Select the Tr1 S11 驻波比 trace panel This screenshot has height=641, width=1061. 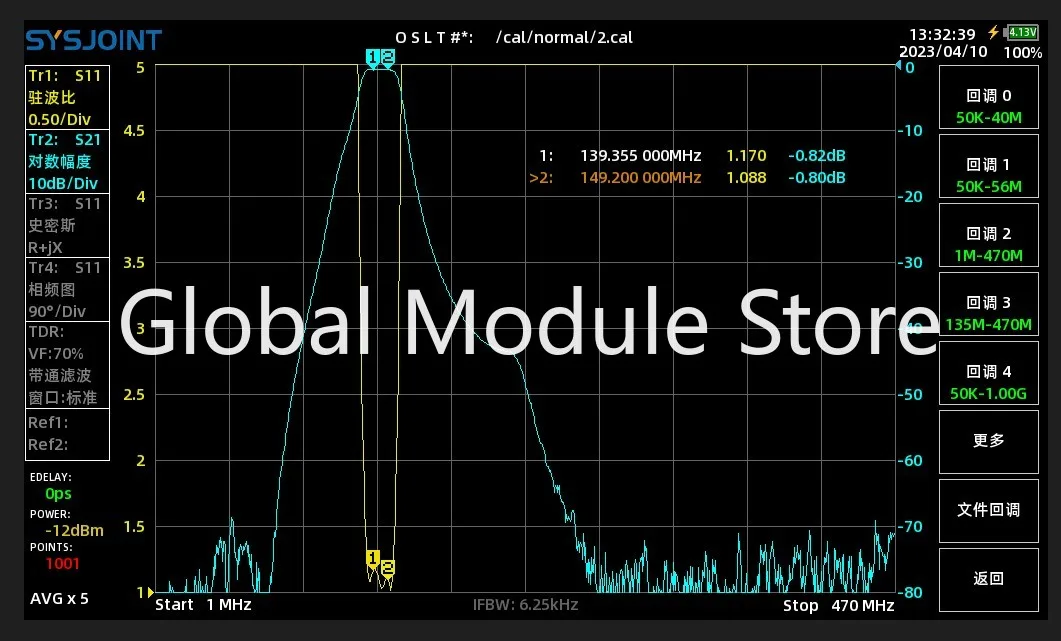click(67, 97)
